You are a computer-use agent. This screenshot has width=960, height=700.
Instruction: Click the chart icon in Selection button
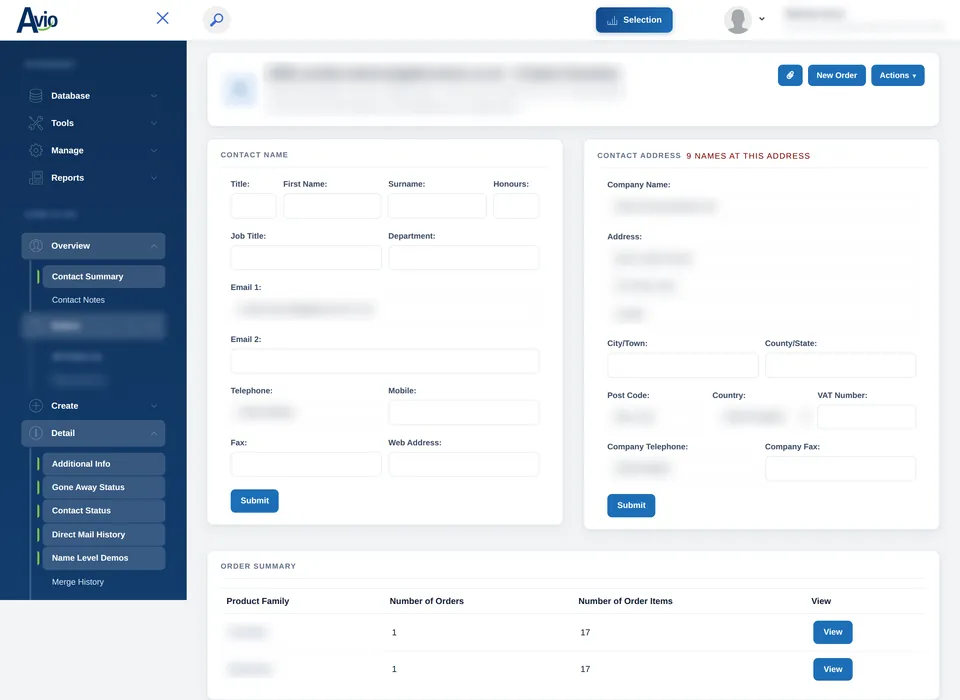(x=612, y=20)
